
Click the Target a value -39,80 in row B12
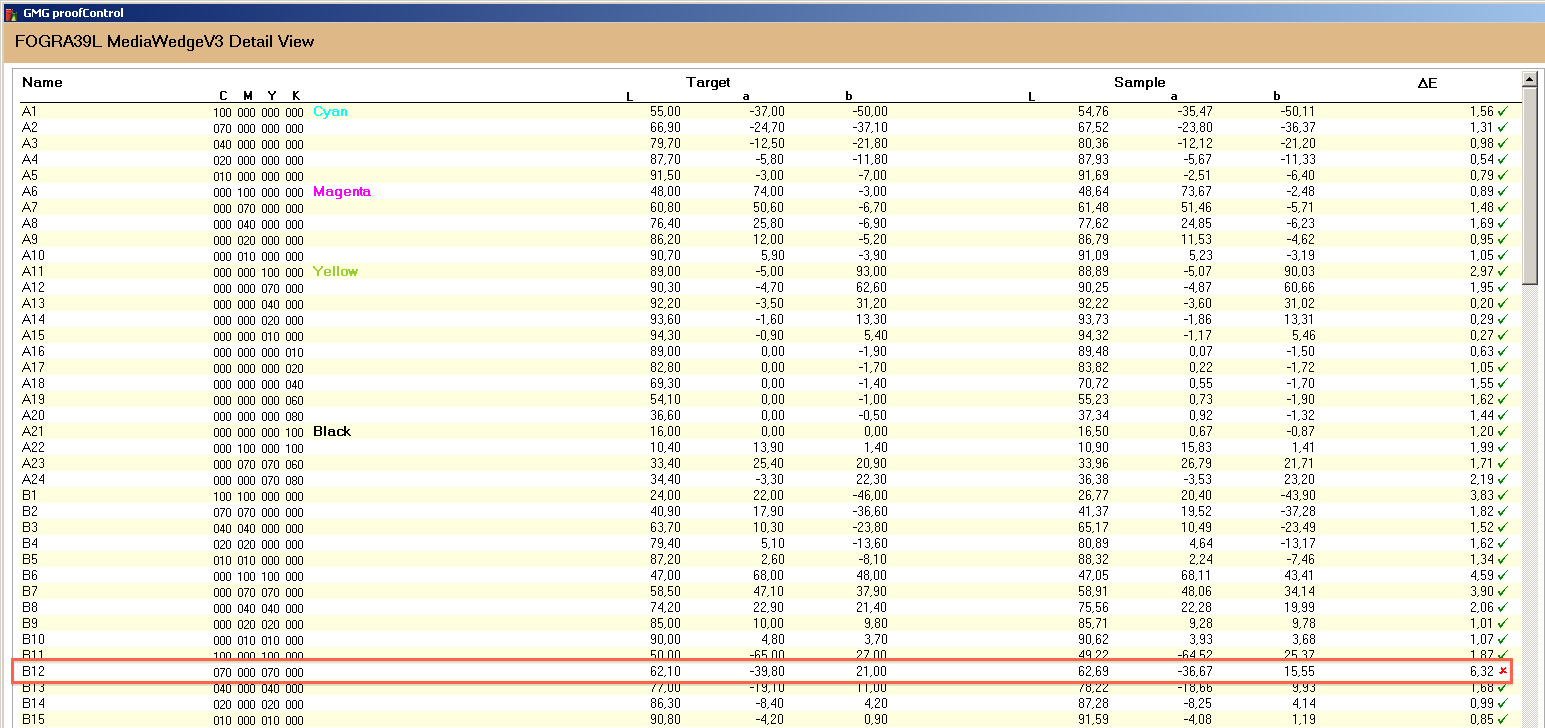[x=767, y=671]
